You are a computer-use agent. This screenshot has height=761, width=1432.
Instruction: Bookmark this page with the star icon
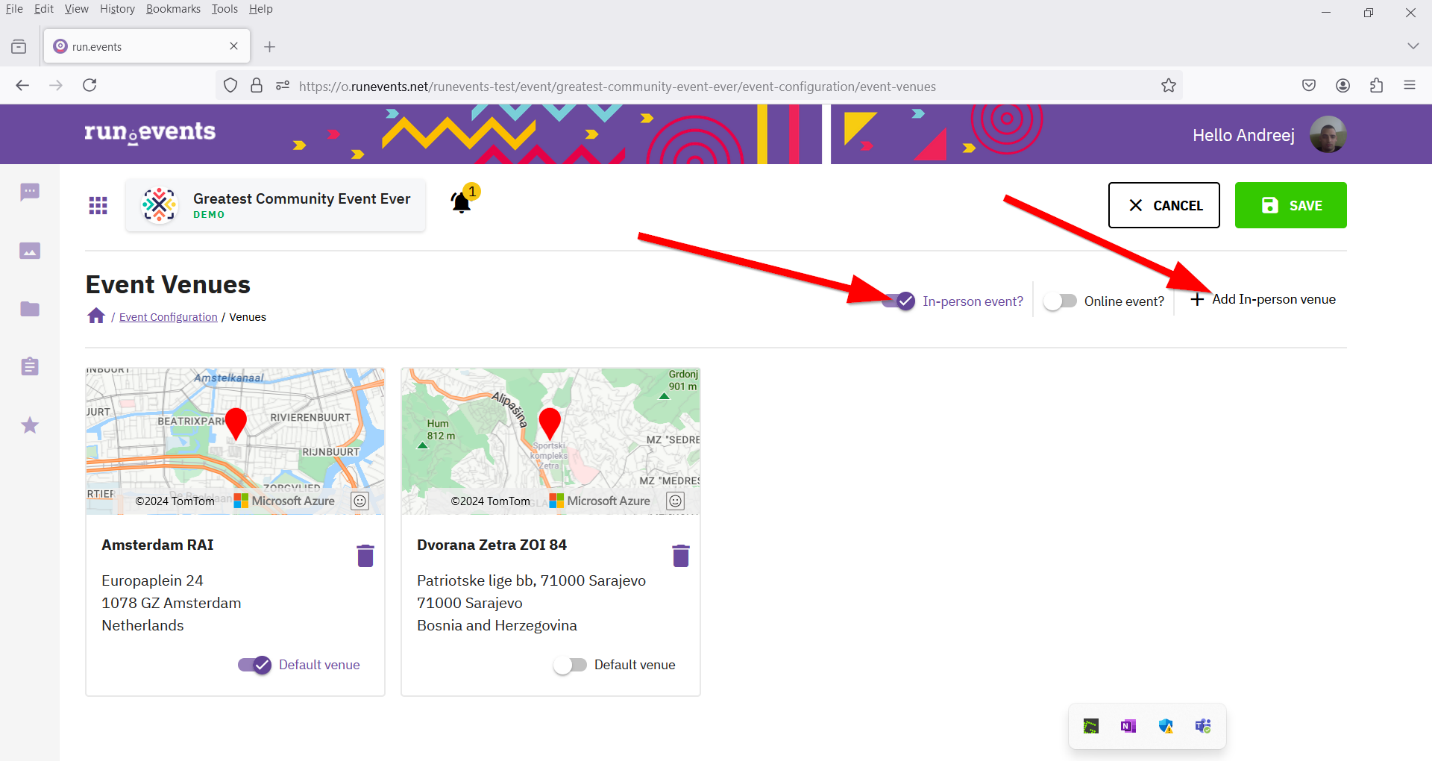pyautogui.click(x=1168, y=86)
